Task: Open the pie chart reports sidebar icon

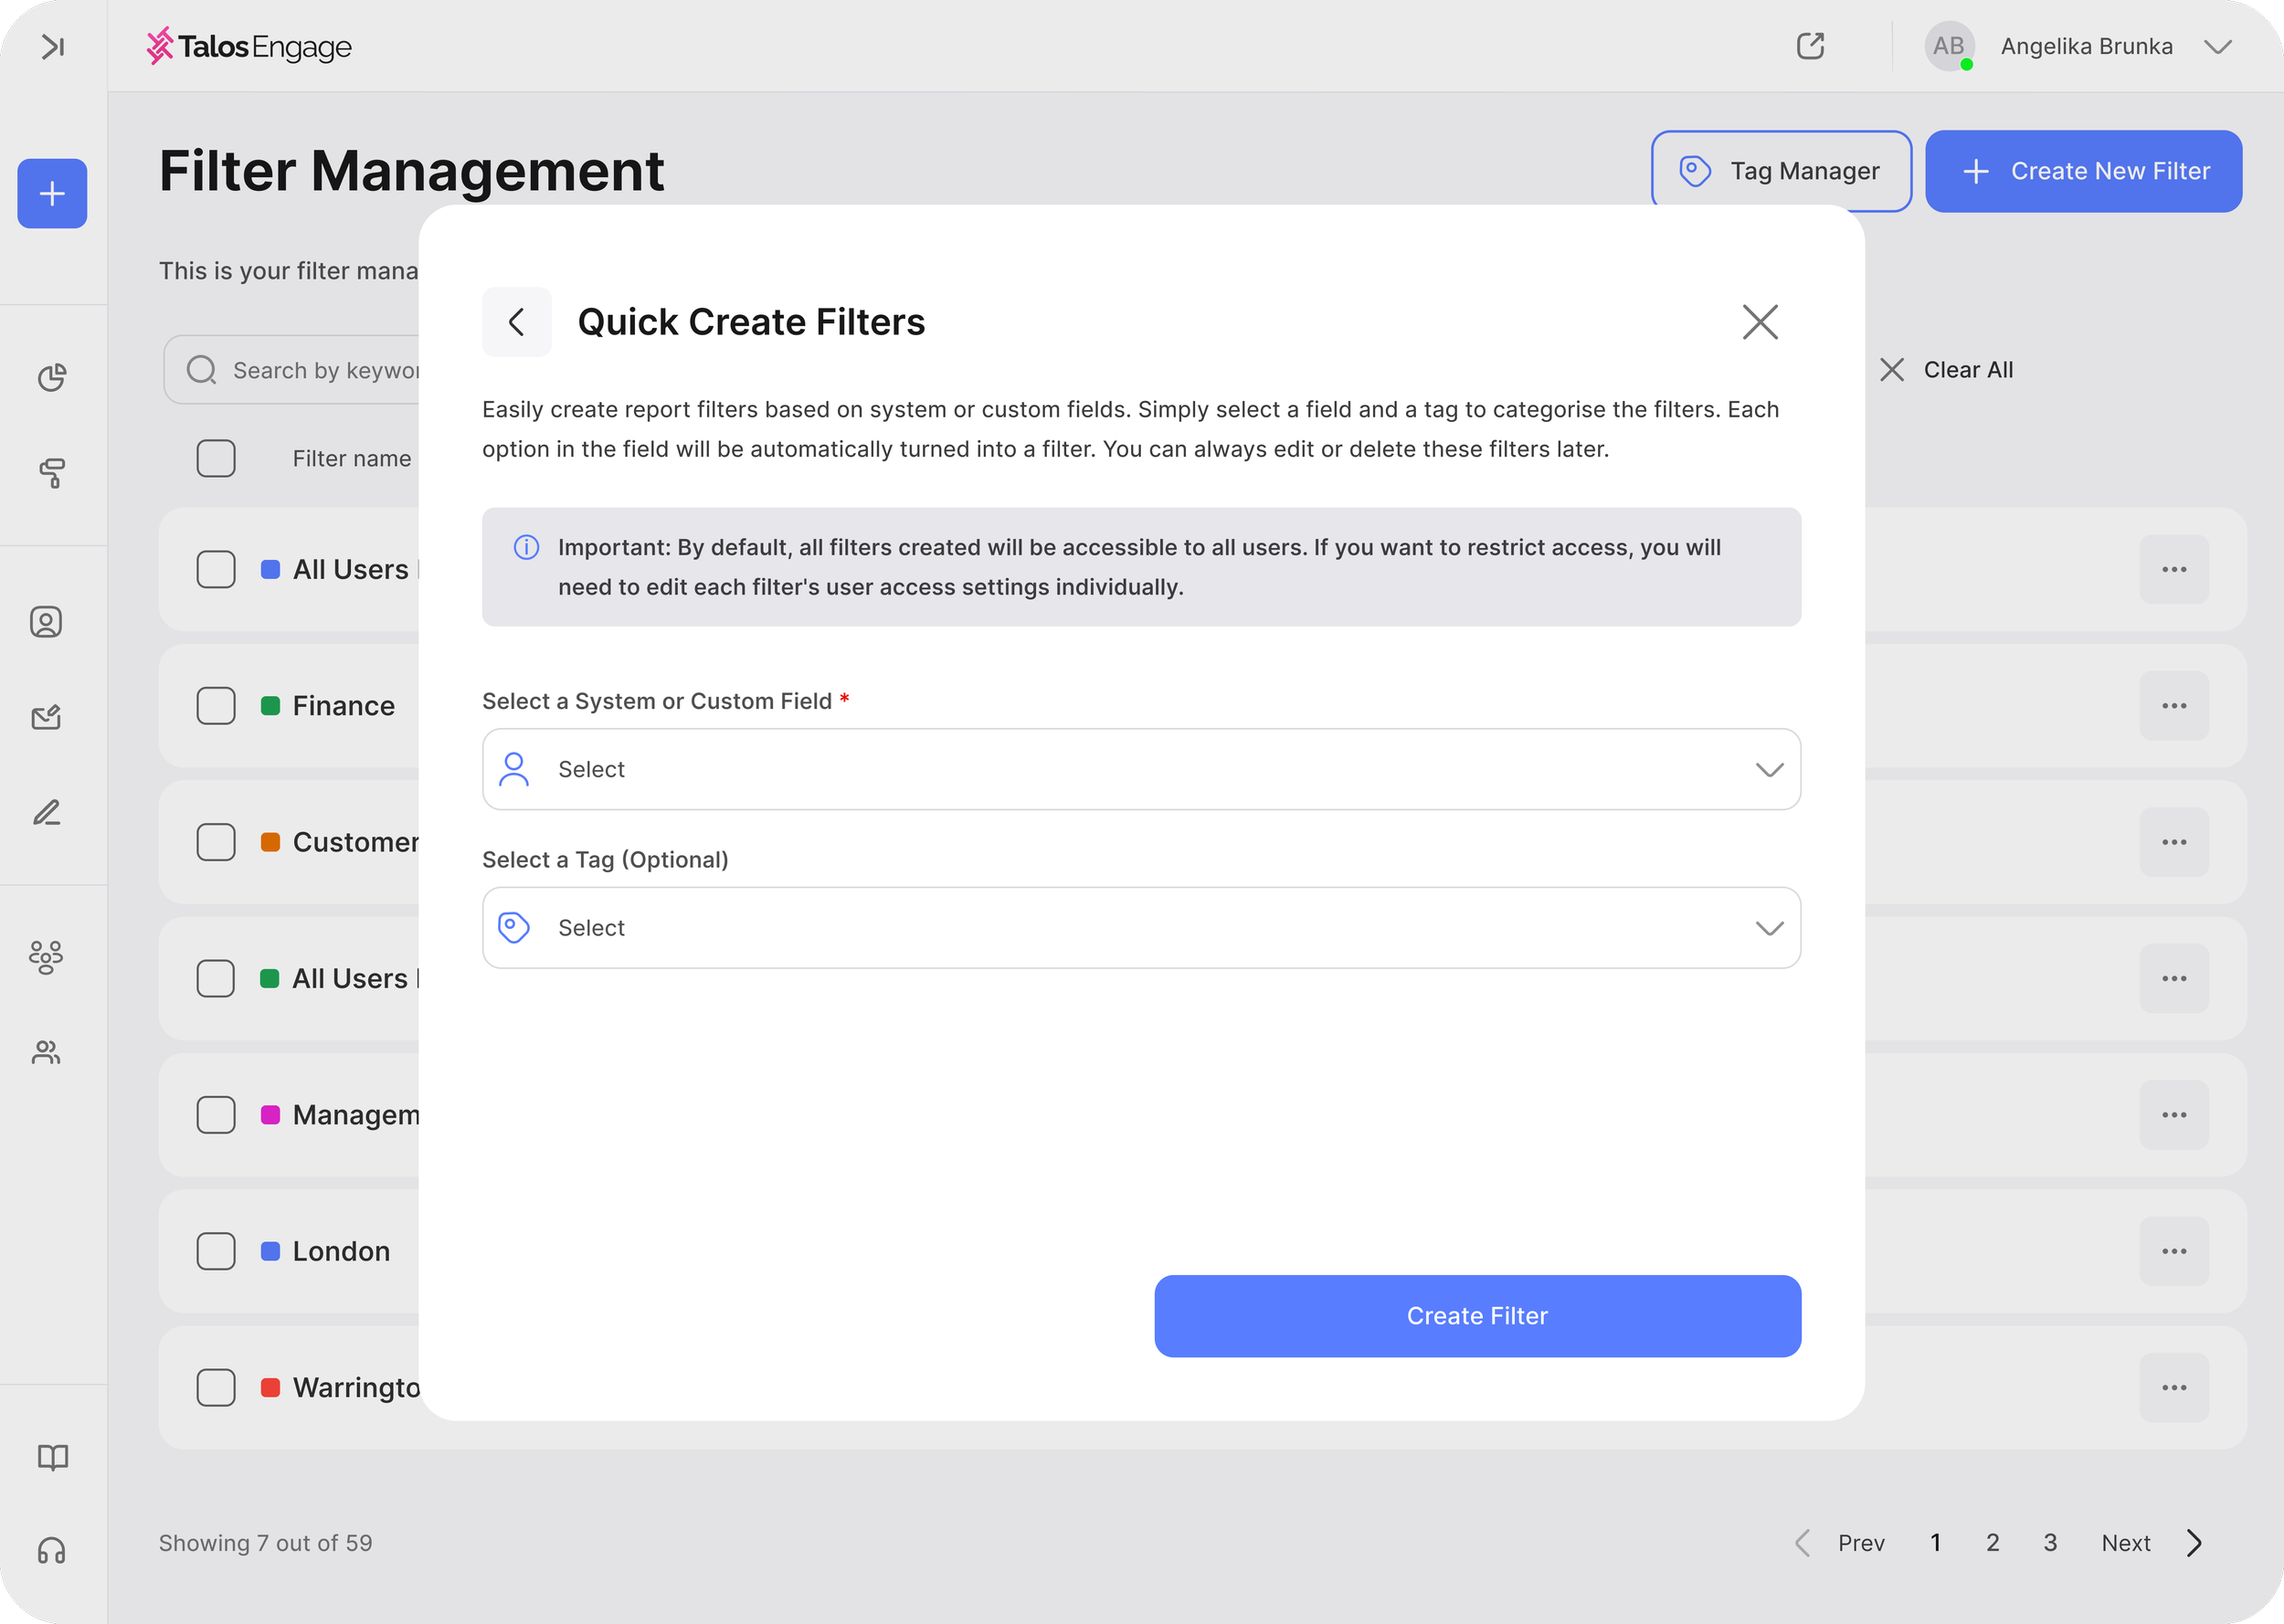Action: (52, 377)
